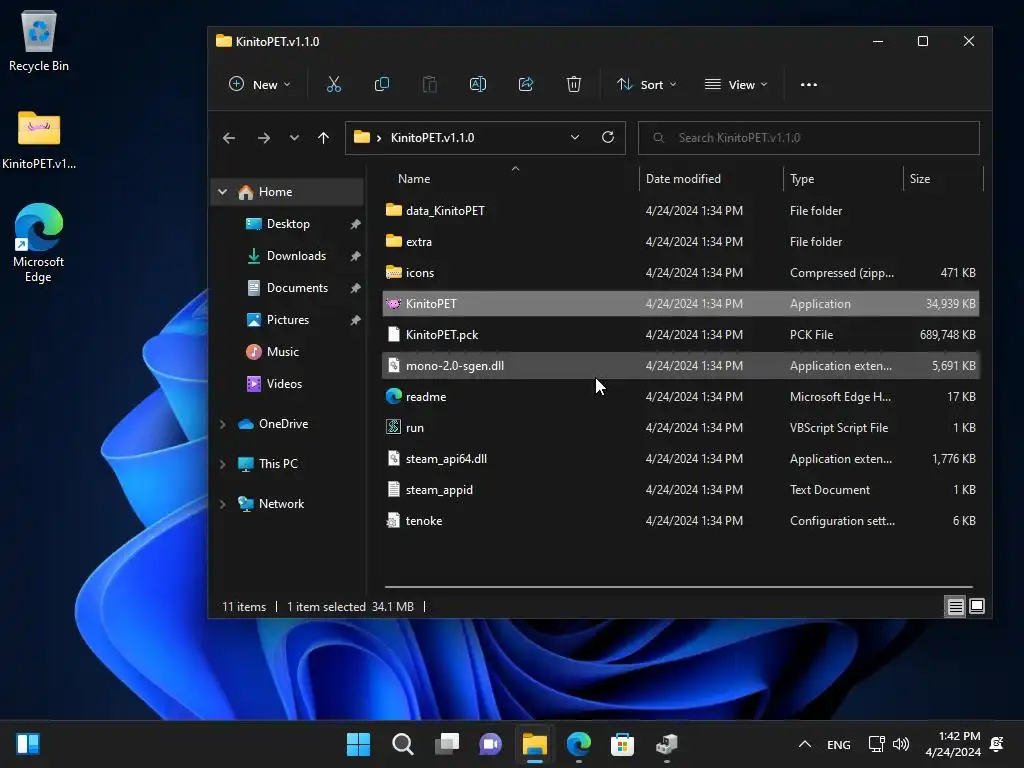
Task: Open Documents in quick access
Action: point(288,288)
